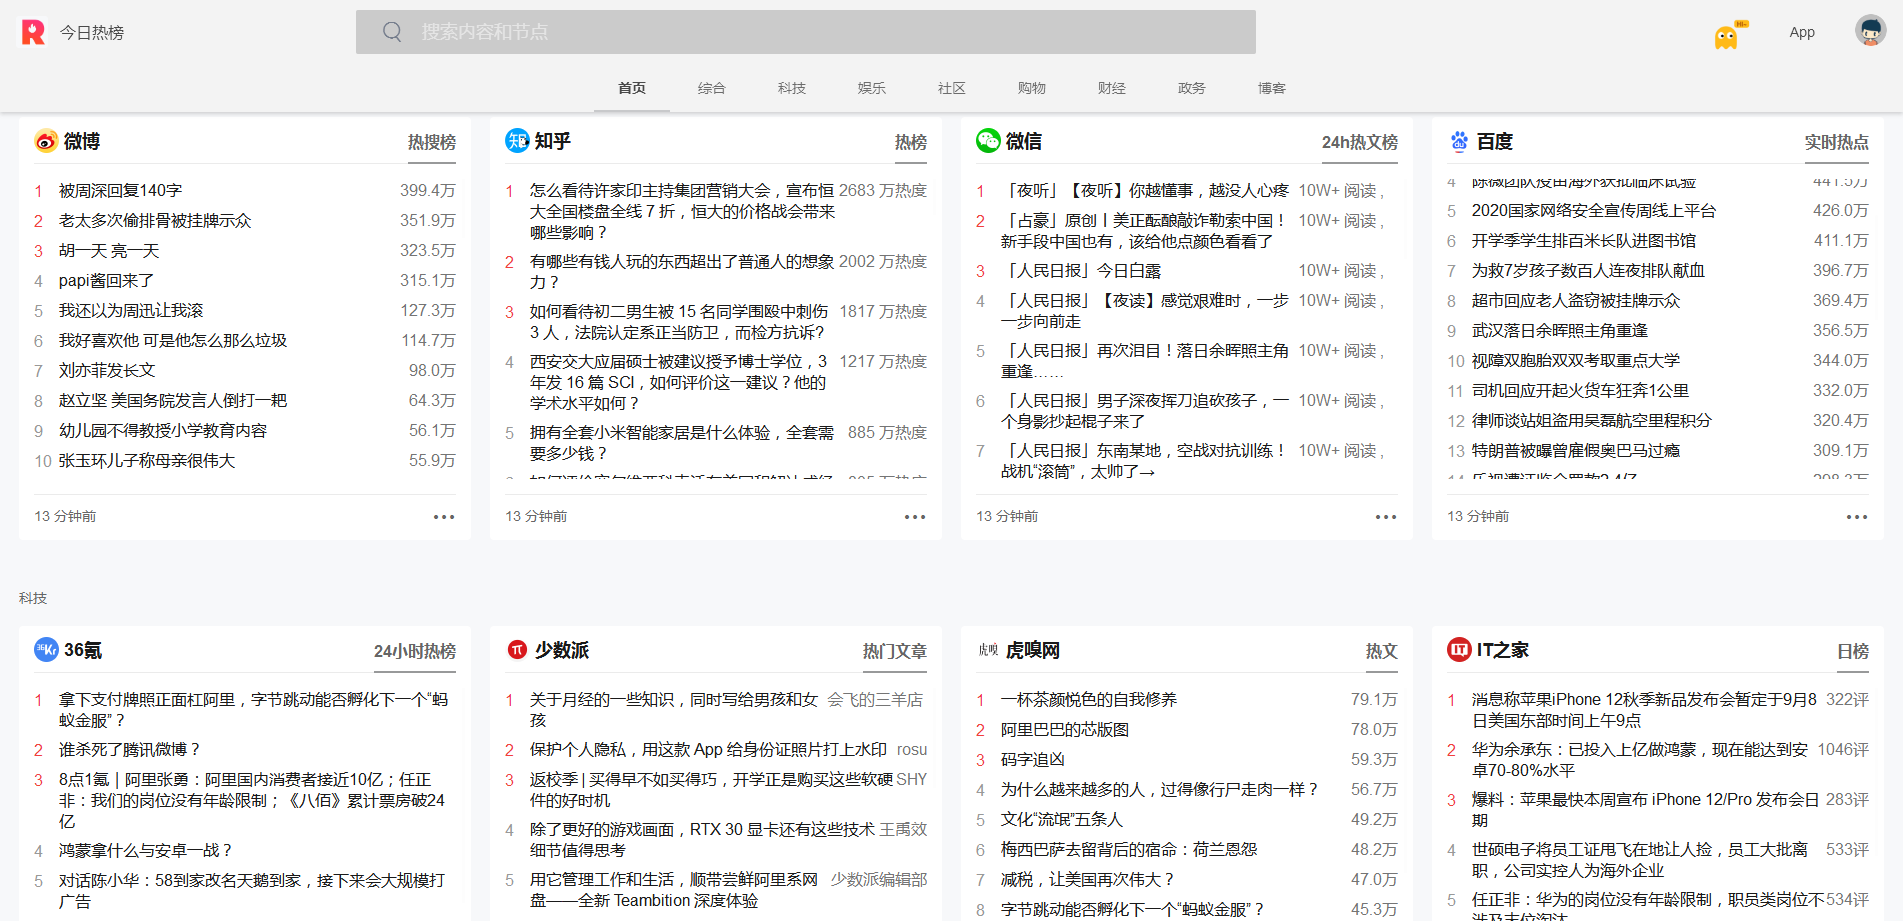The image size is (1903, 921).
Task: Open the 百度 实时热点 tab
Action: pyautogui.click(x=1837, y=143)
